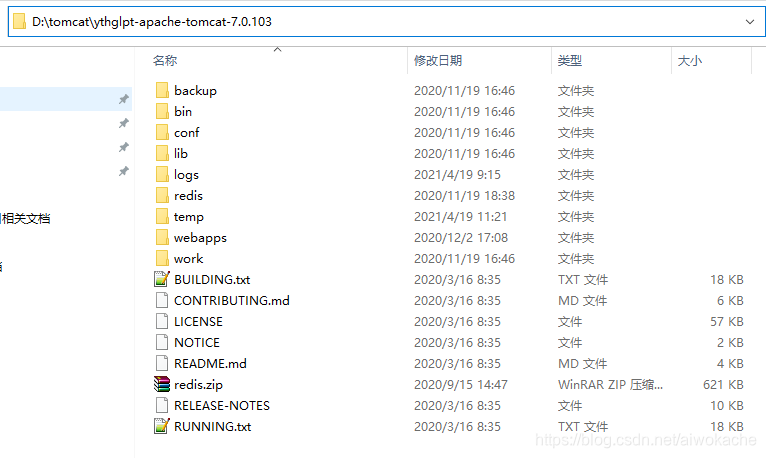This screenshot has width=766, height=458.
Task: Click the bin folder icon
Action: coord(162,111)
